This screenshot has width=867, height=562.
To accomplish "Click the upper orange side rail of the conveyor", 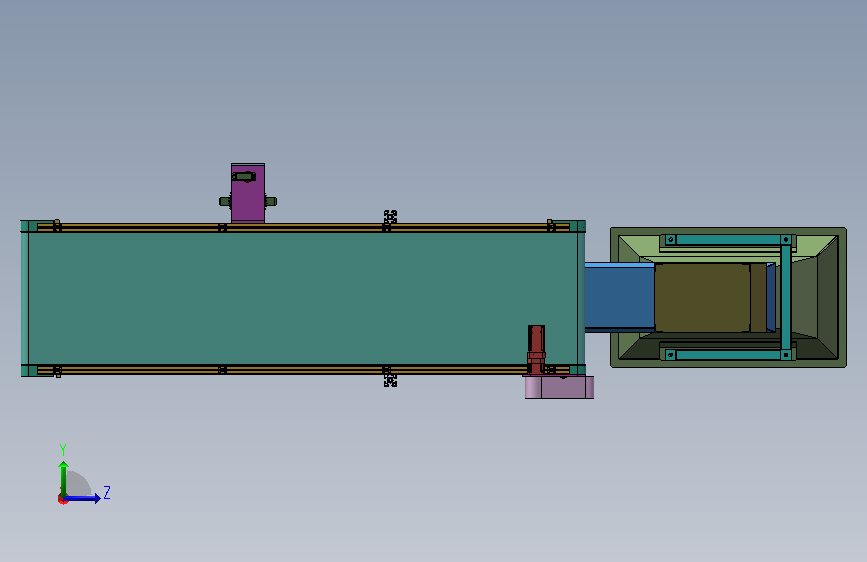I will tap(303, 227).
